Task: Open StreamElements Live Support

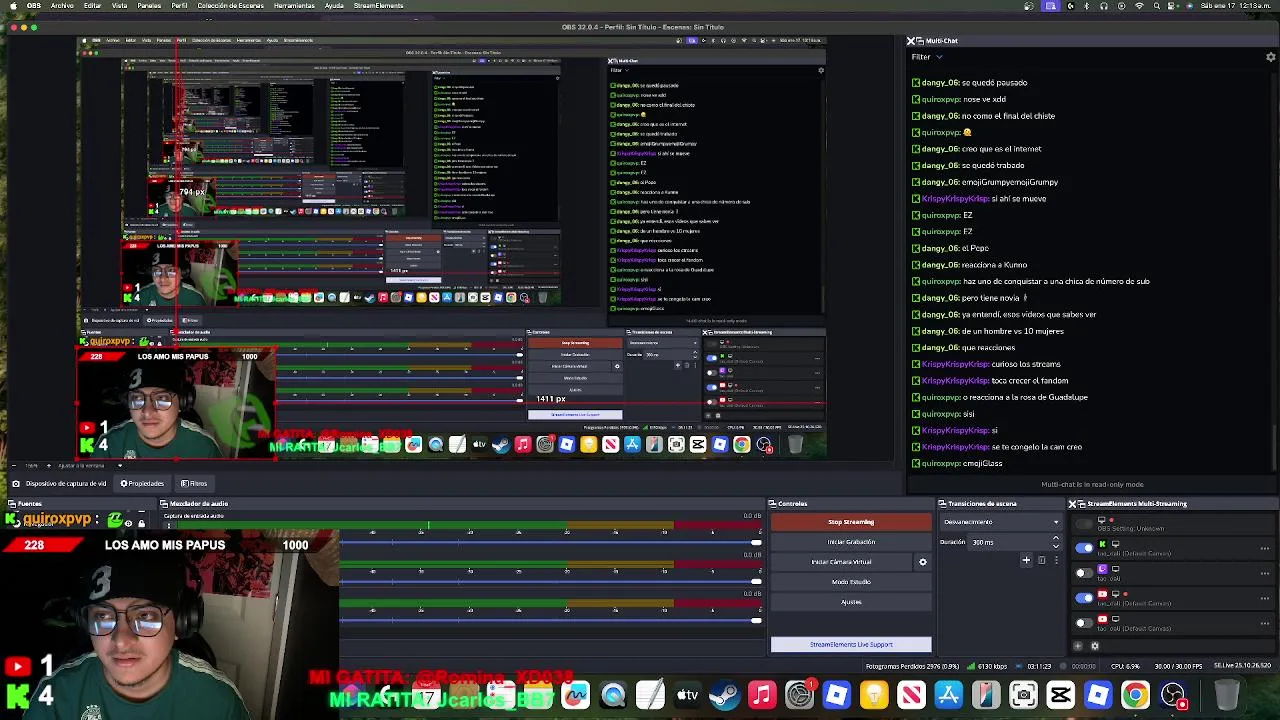Action: (x=851, y=645)
